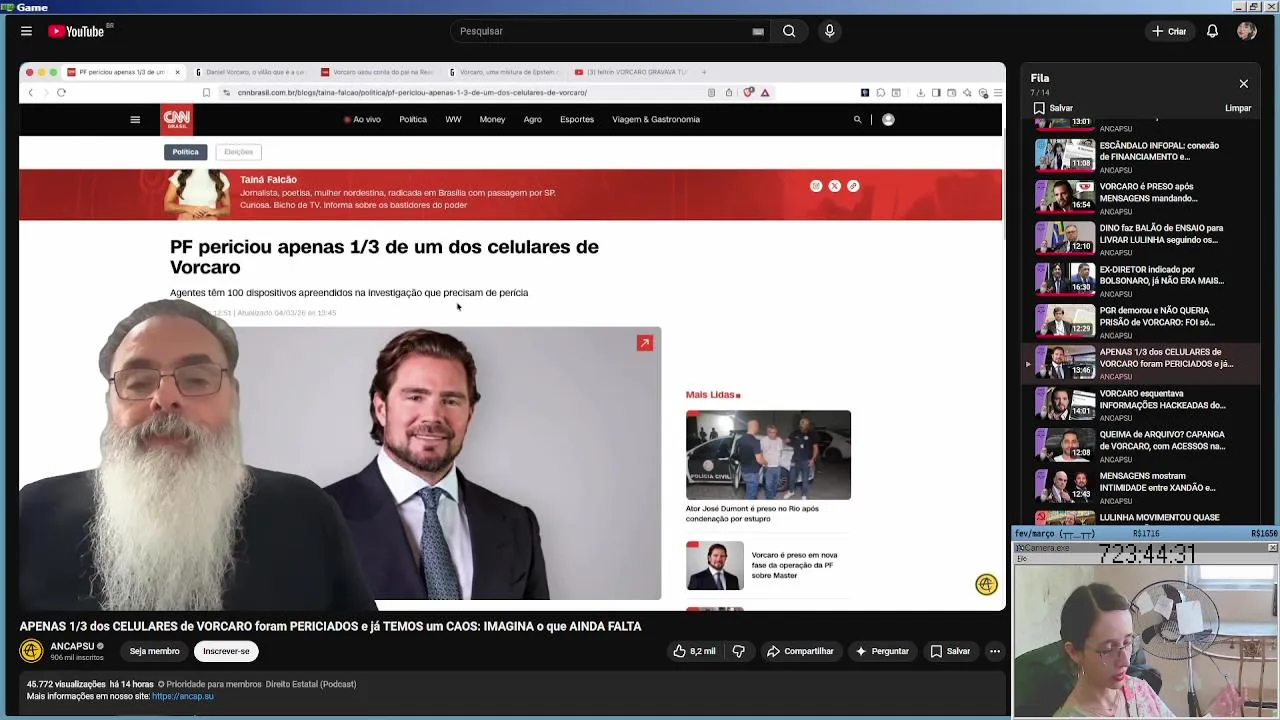Click the ANCAP channel watermark in the player
Screen dimensions: 1280x720
tap(986, 585)
